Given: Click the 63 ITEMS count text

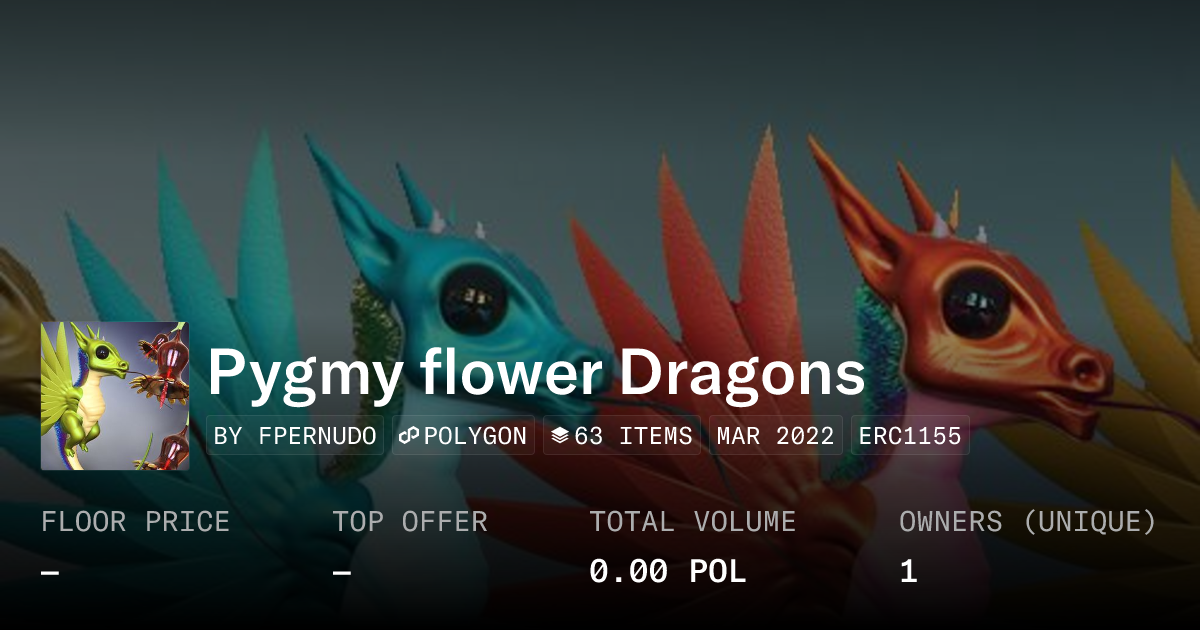Looking at the screenshot, I should (x=633, y=436).
